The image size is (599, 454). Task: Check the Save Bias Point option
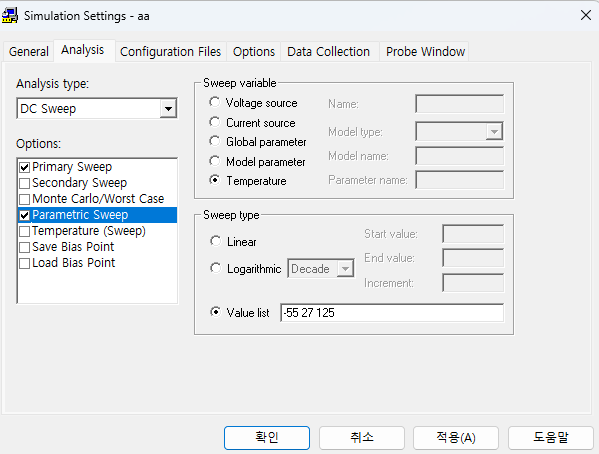click(x=24, y=248)
